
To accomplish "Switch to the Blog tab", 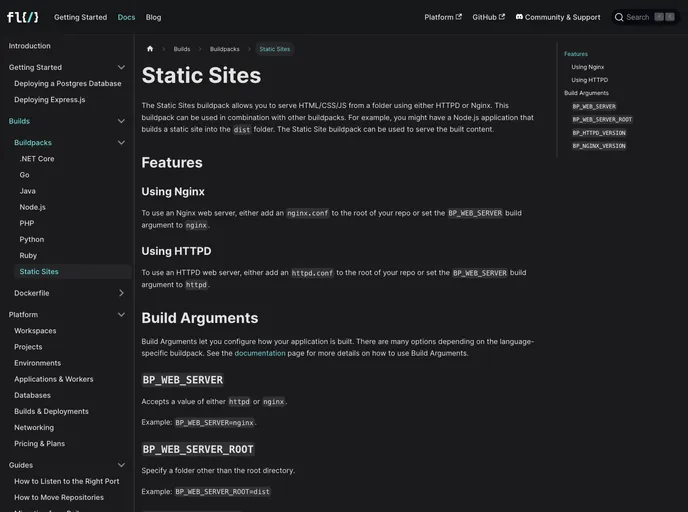I will 153,17.
